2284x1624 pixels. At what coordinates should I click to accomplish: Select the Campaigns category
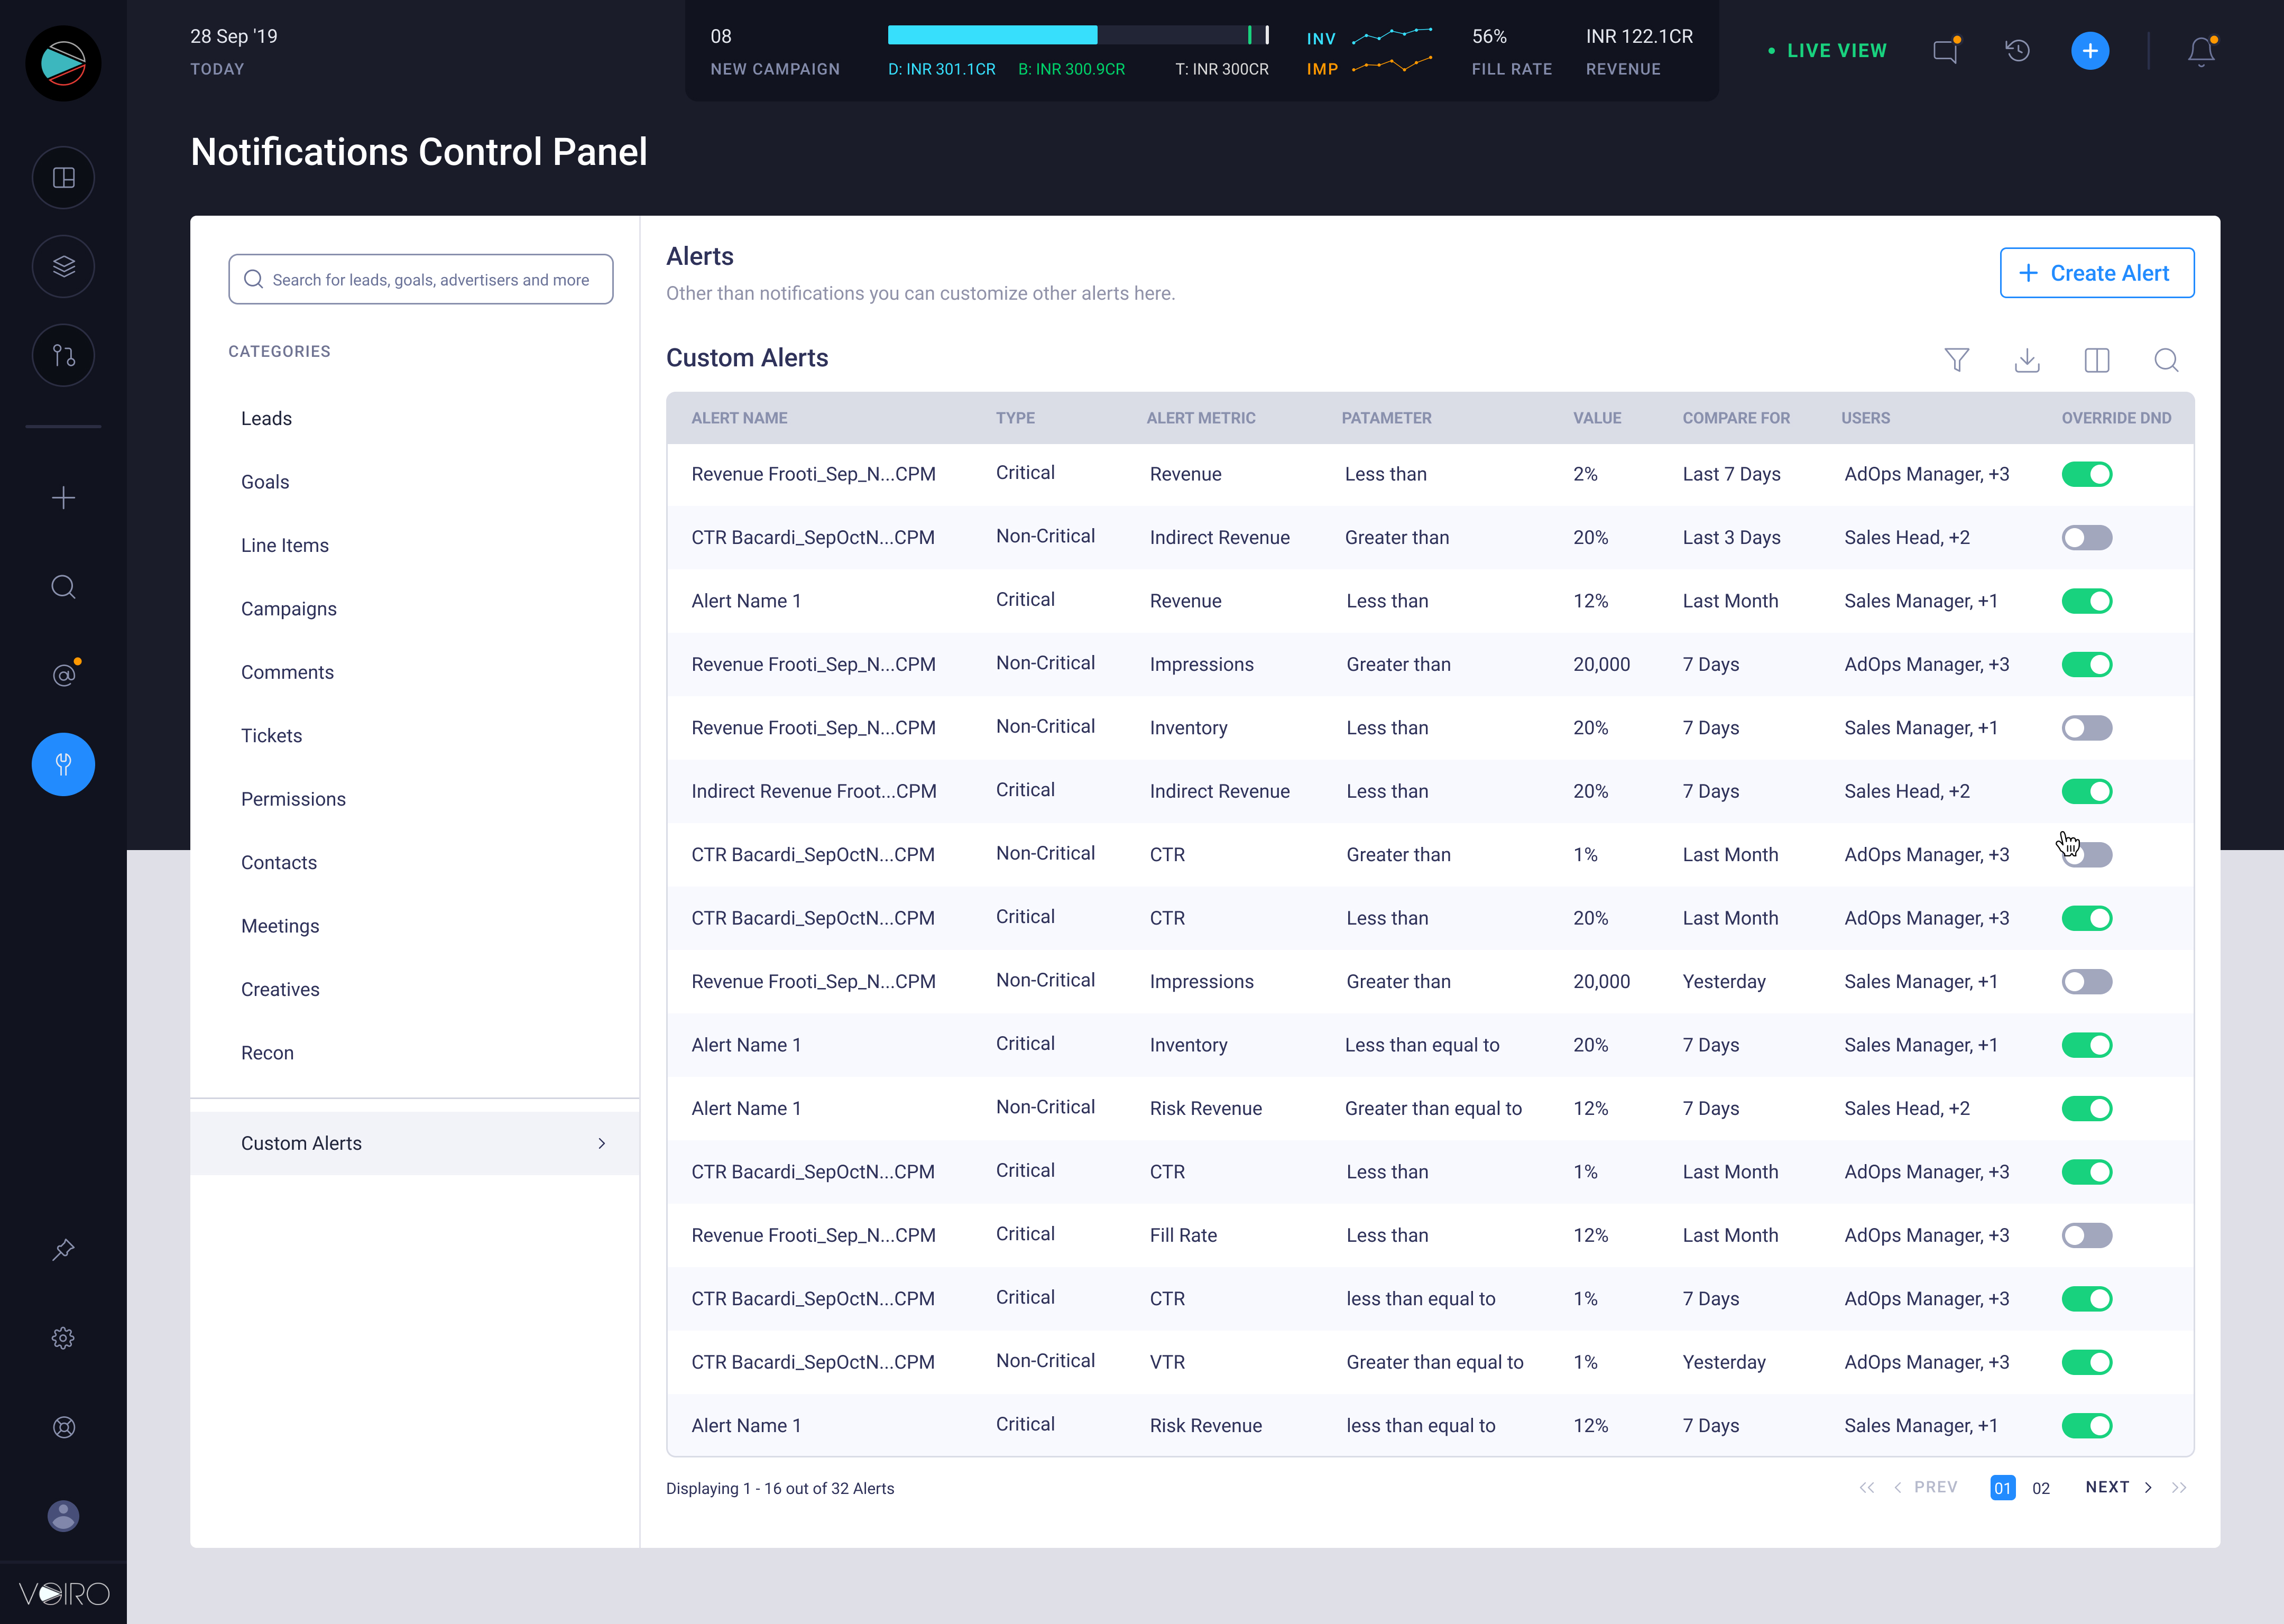(x=288, y=609)
